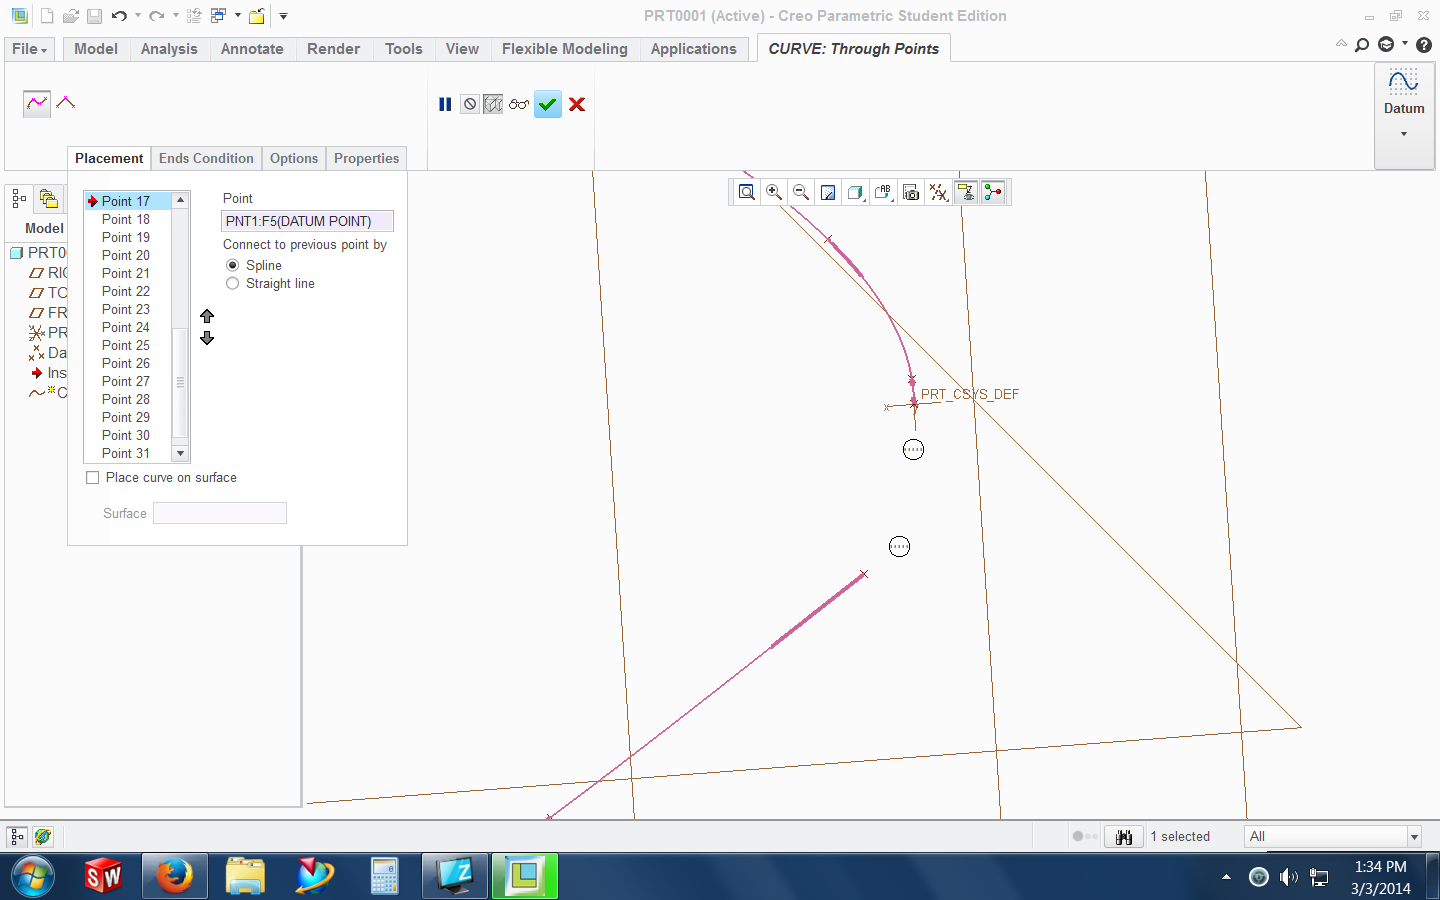Switch to the Annotate ribbon tab
Image resolution: width=1440 pixels, height=900 pixels.
pos(252,49)
